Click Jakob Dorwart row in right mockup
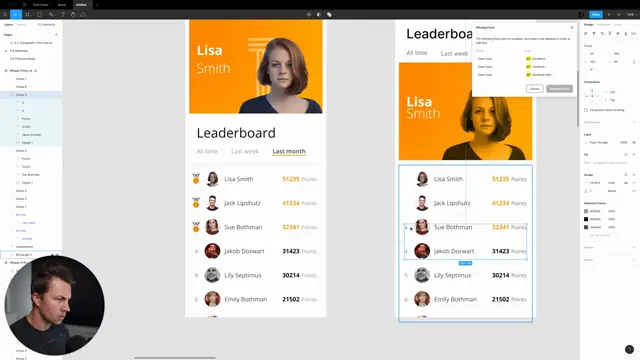 click(465, 251)
